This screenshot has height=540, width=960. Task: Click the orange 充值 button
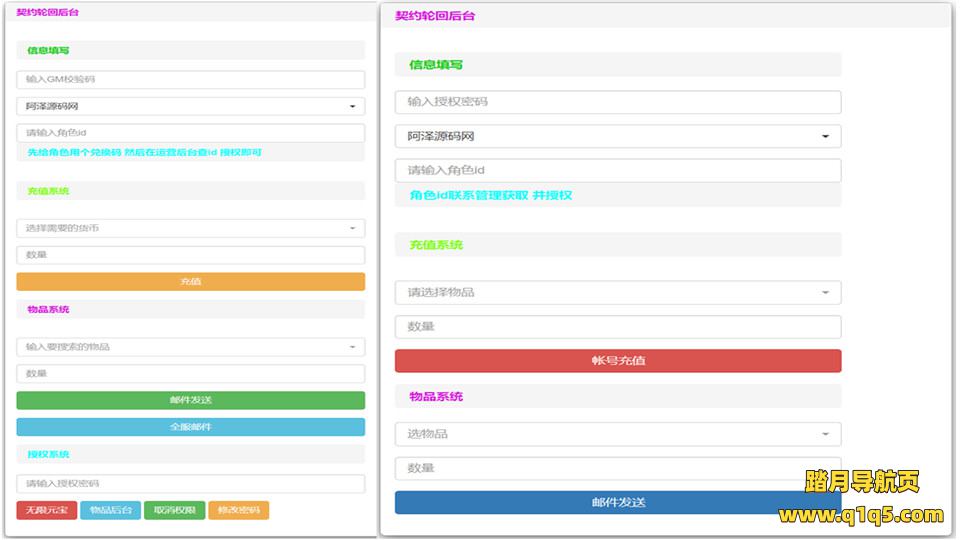[190, 282]
